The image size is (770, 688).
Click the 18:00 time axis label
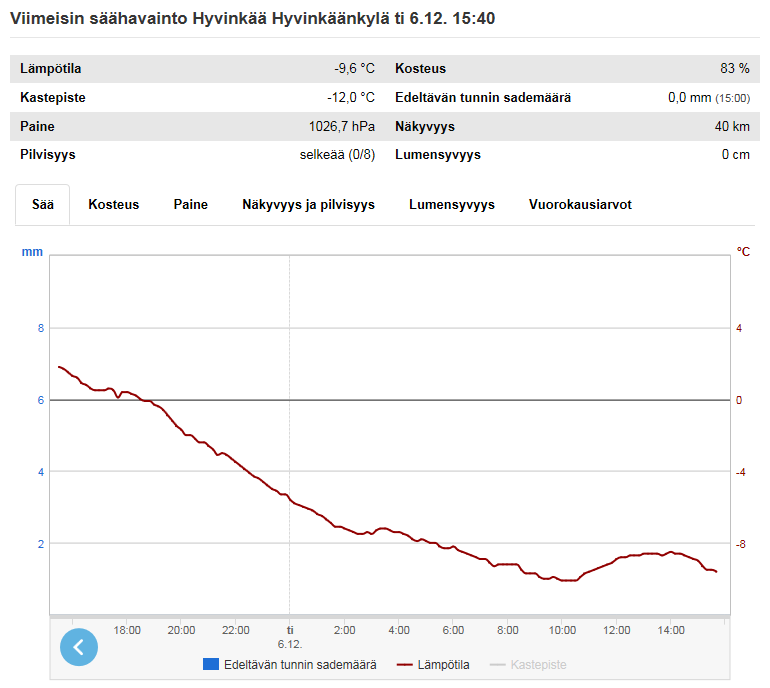pyautogui.click(x=127, y=630)
